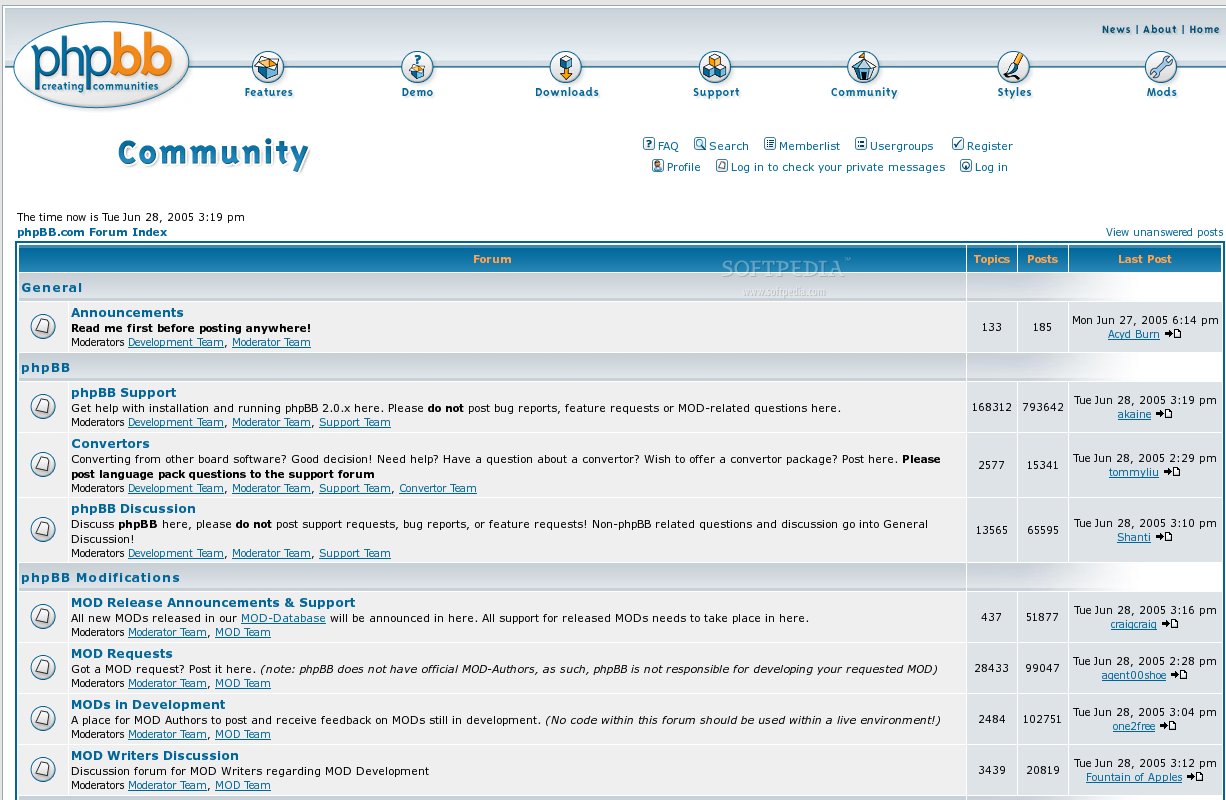Click the Announcements forum folder icon

point(43,326)
